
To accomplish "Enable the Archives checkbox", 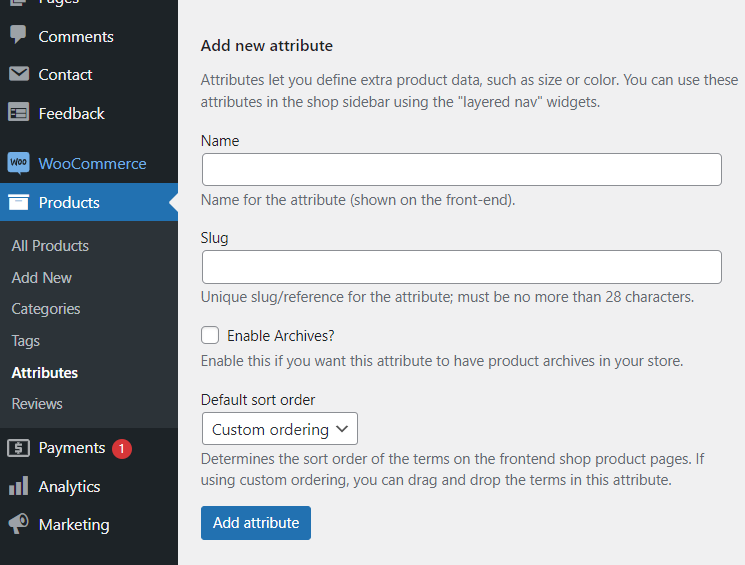I will click(x=210, y=336).
